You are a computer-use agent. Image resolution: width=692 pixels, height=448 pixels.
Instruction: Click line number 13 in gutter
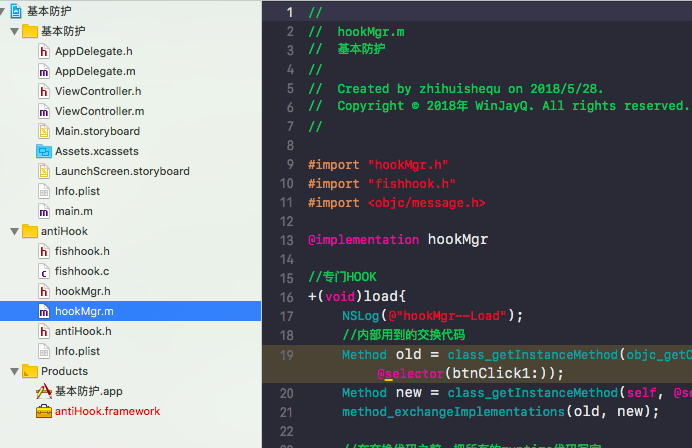[287, 241]
